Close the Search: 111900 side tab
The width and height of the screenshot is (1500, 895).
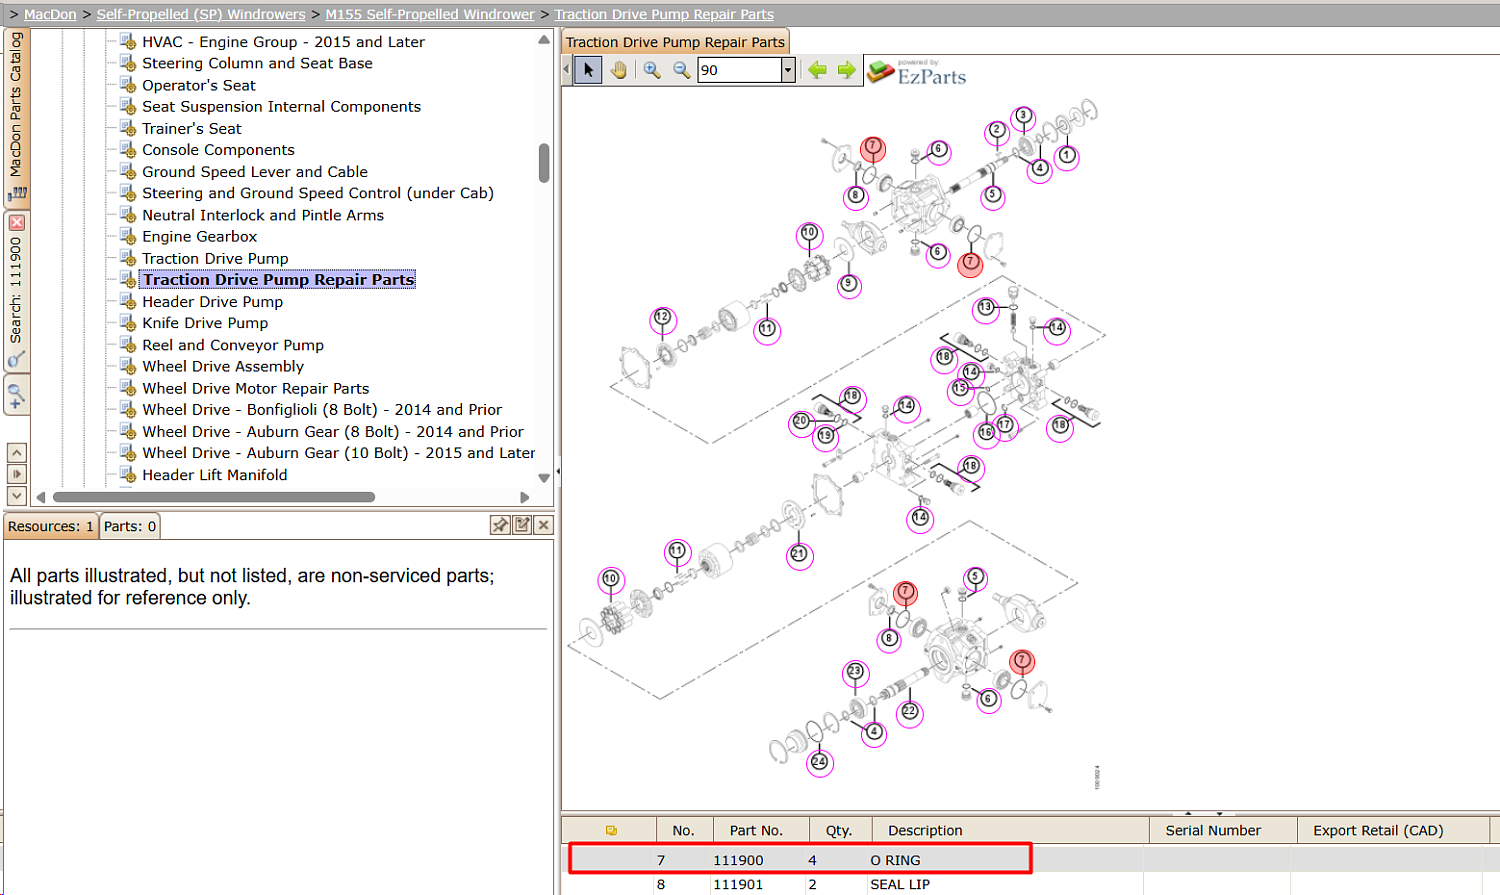pyautogui.click(x=17, y=222)
